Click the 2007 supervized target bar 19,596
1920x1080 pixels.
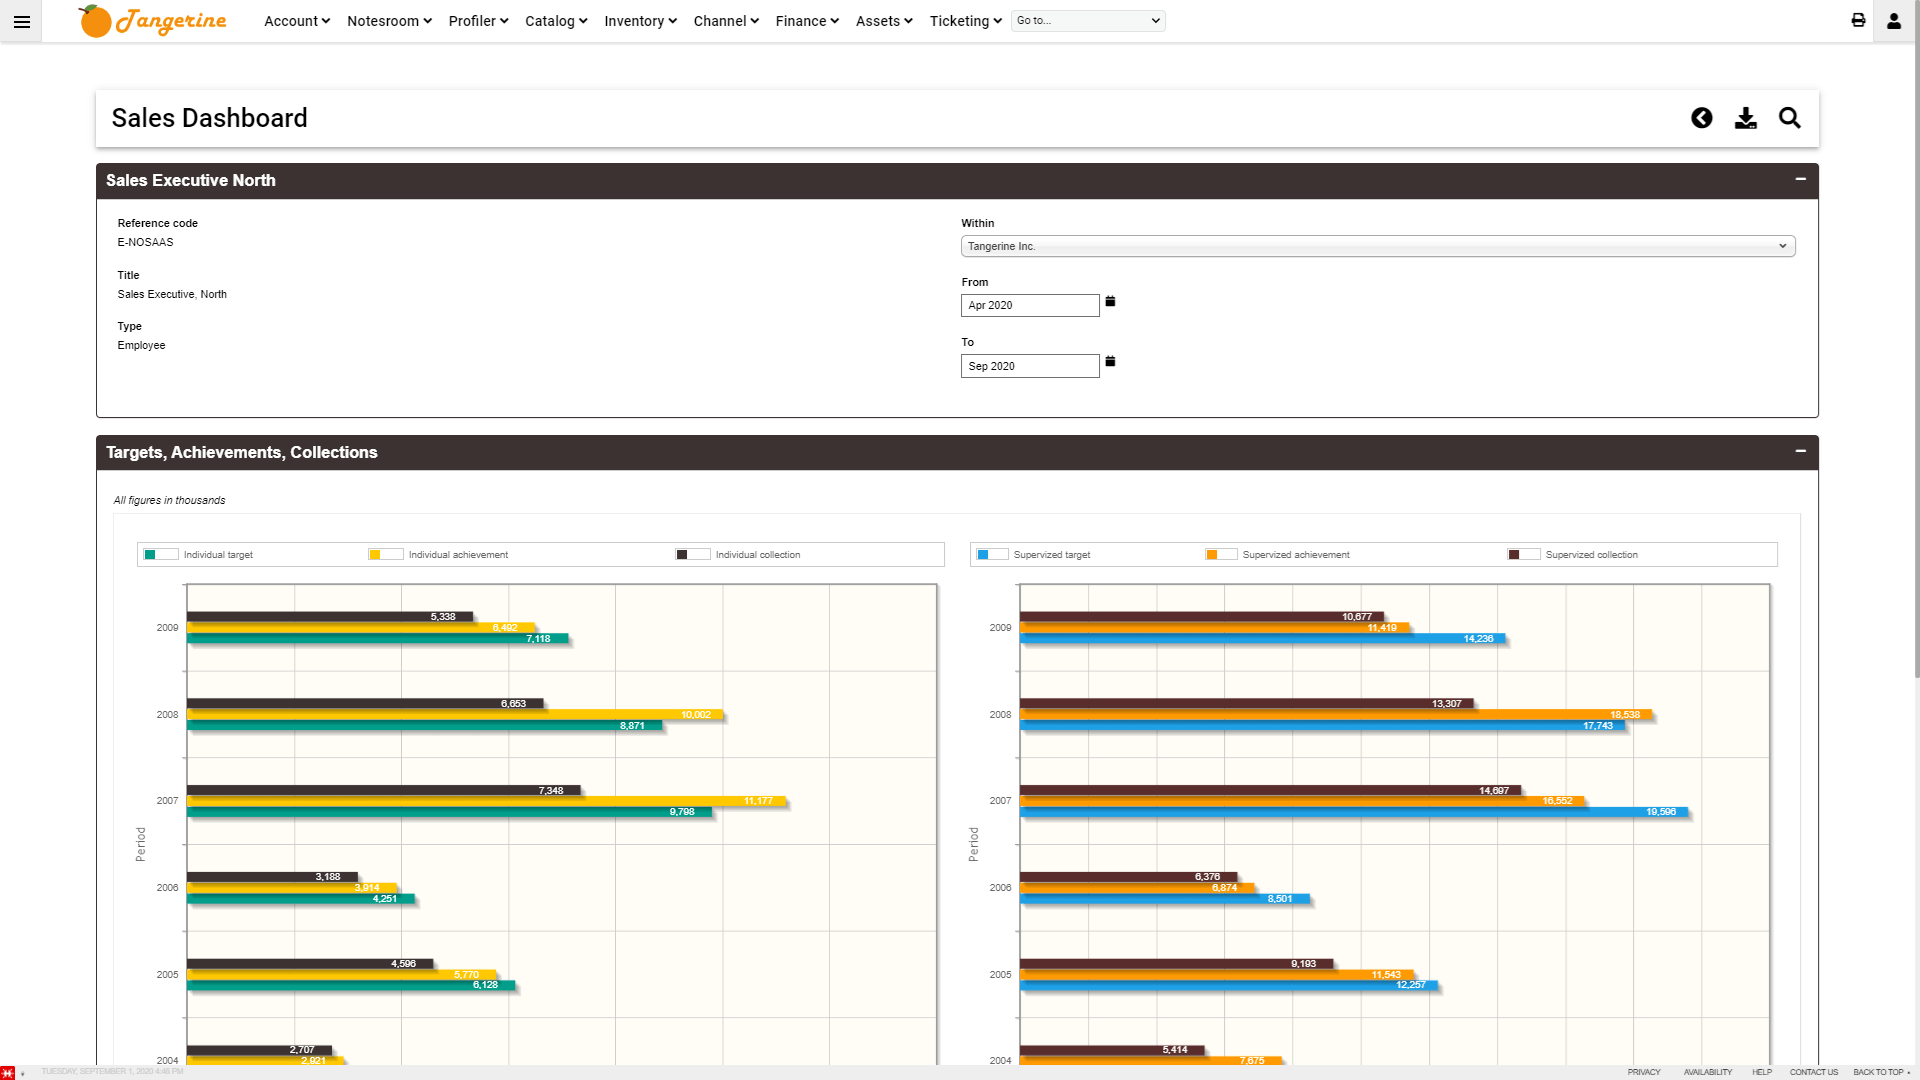click(x=1354, y=812)
